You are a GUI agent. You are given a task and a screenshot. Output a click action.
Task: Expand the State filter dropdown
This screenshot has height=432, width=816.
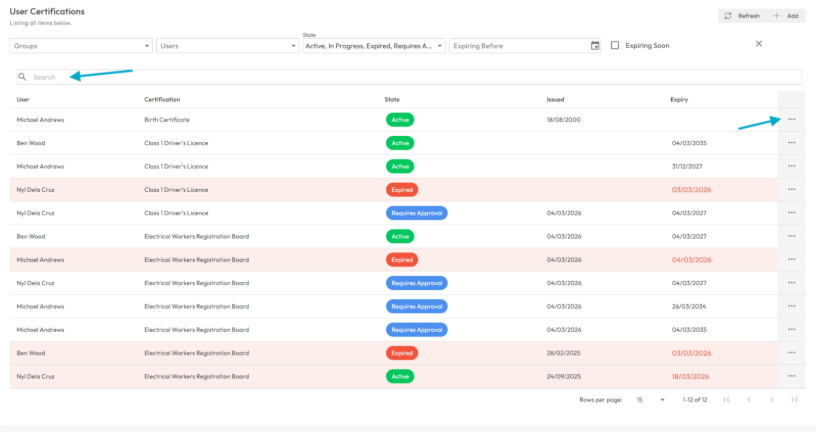[373, 46]
